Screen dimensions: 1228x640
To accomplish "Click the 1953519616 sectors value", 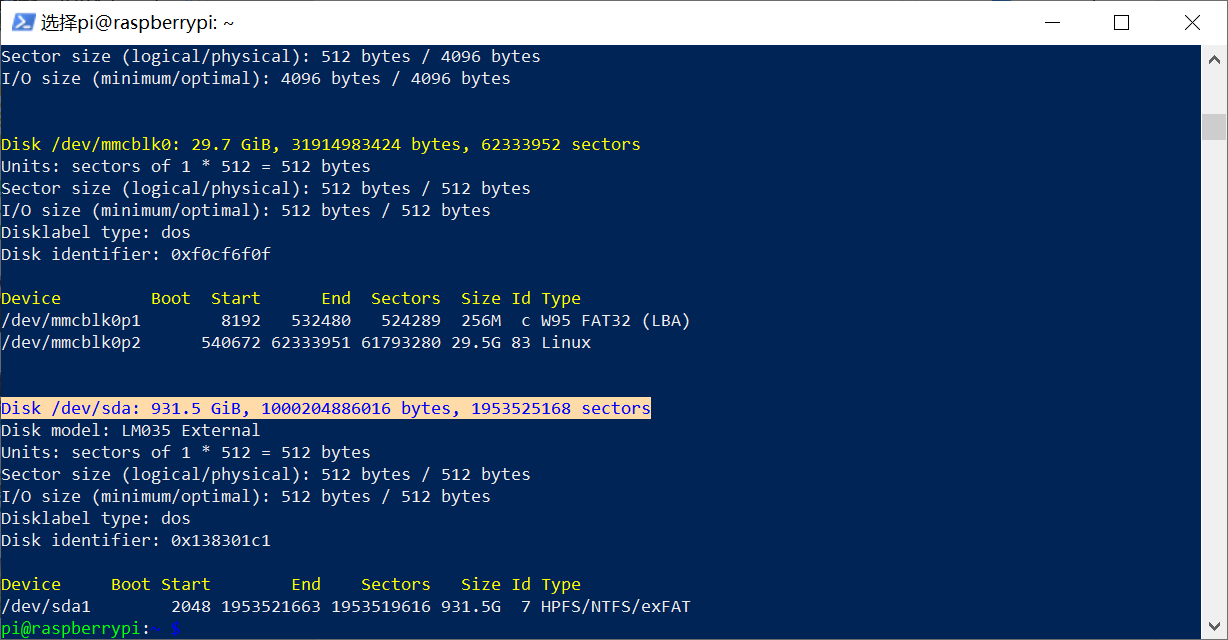I will pos(381,606).
